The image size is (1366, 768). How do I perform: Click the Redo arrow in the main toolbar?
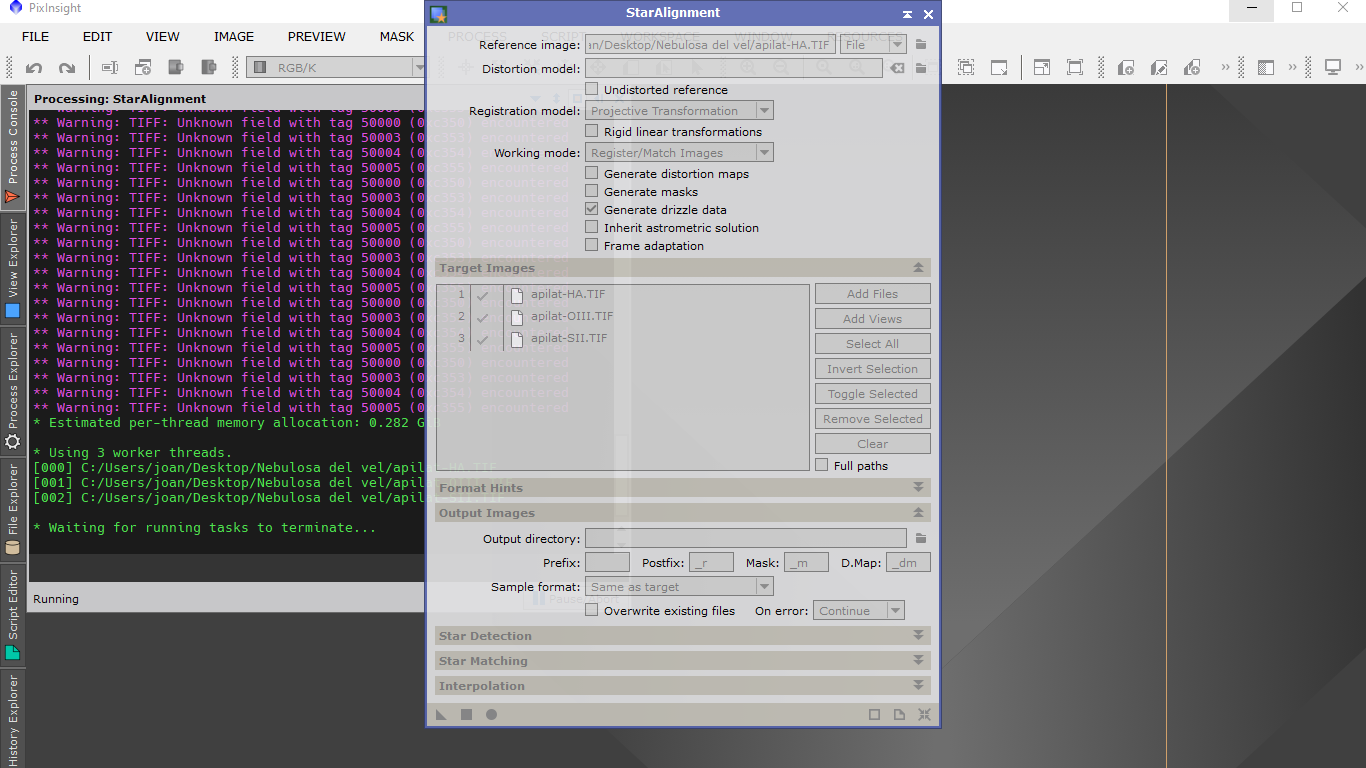[x=67, y=68]
